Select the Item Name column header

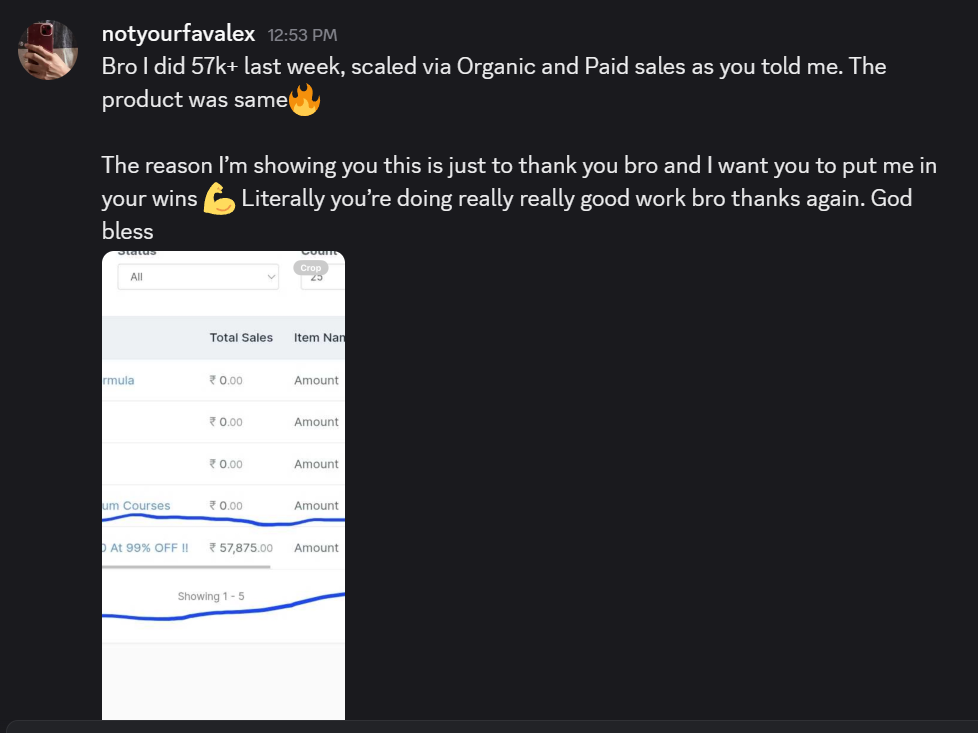pos(319,338)
